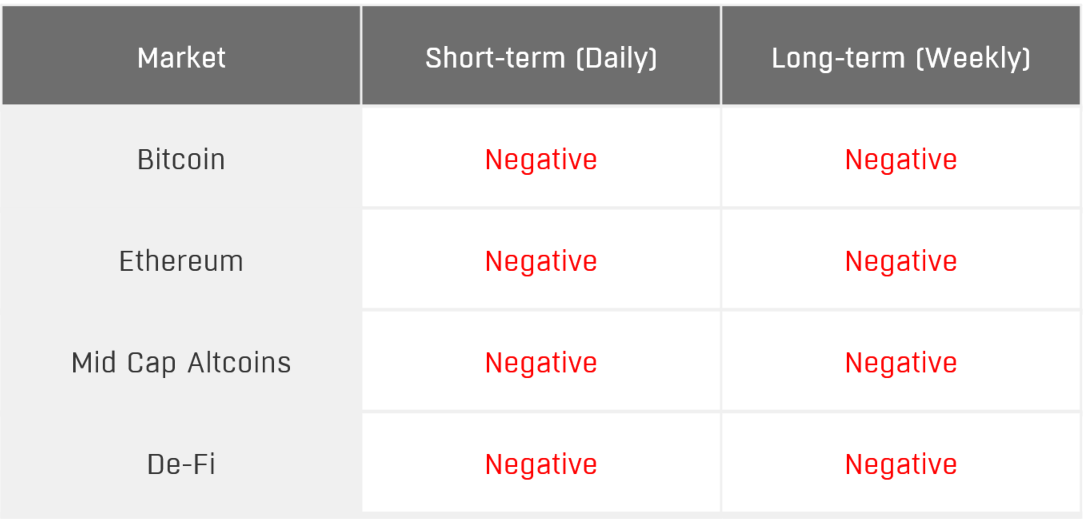Select the Bitcoin row label

(181, 160)
